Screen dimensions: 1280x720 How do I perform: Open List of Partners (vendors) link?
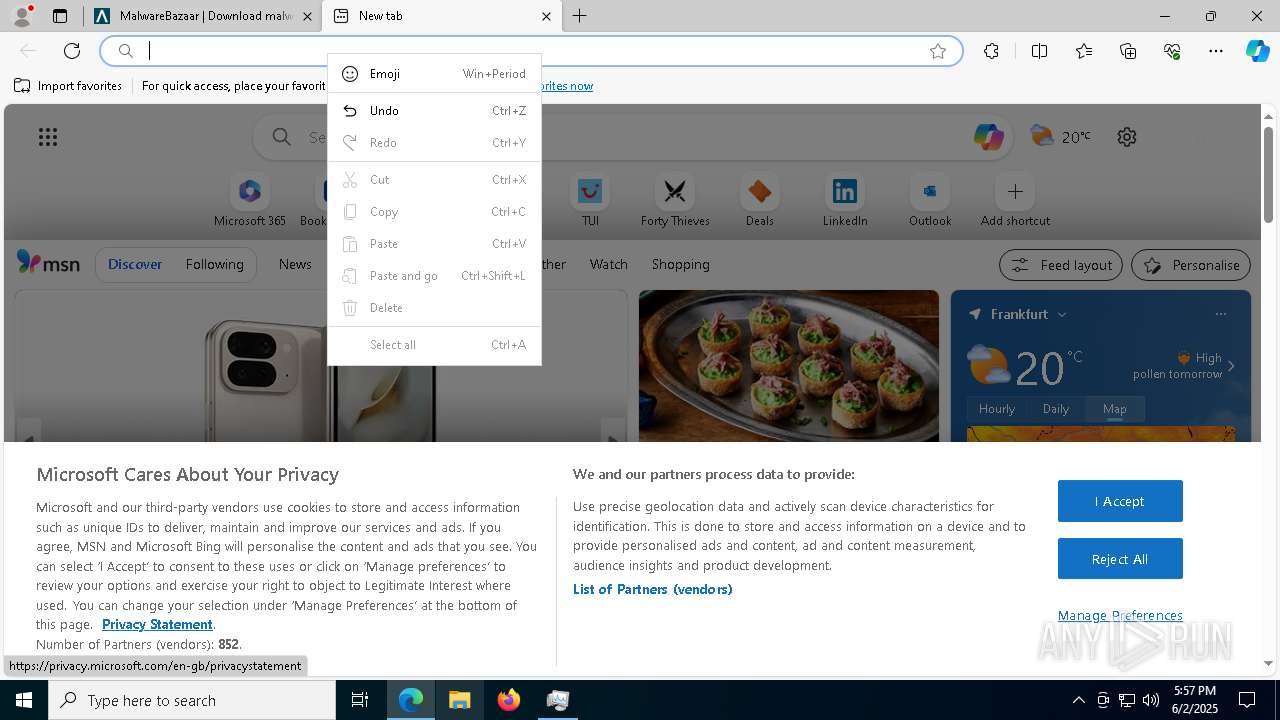653,589
